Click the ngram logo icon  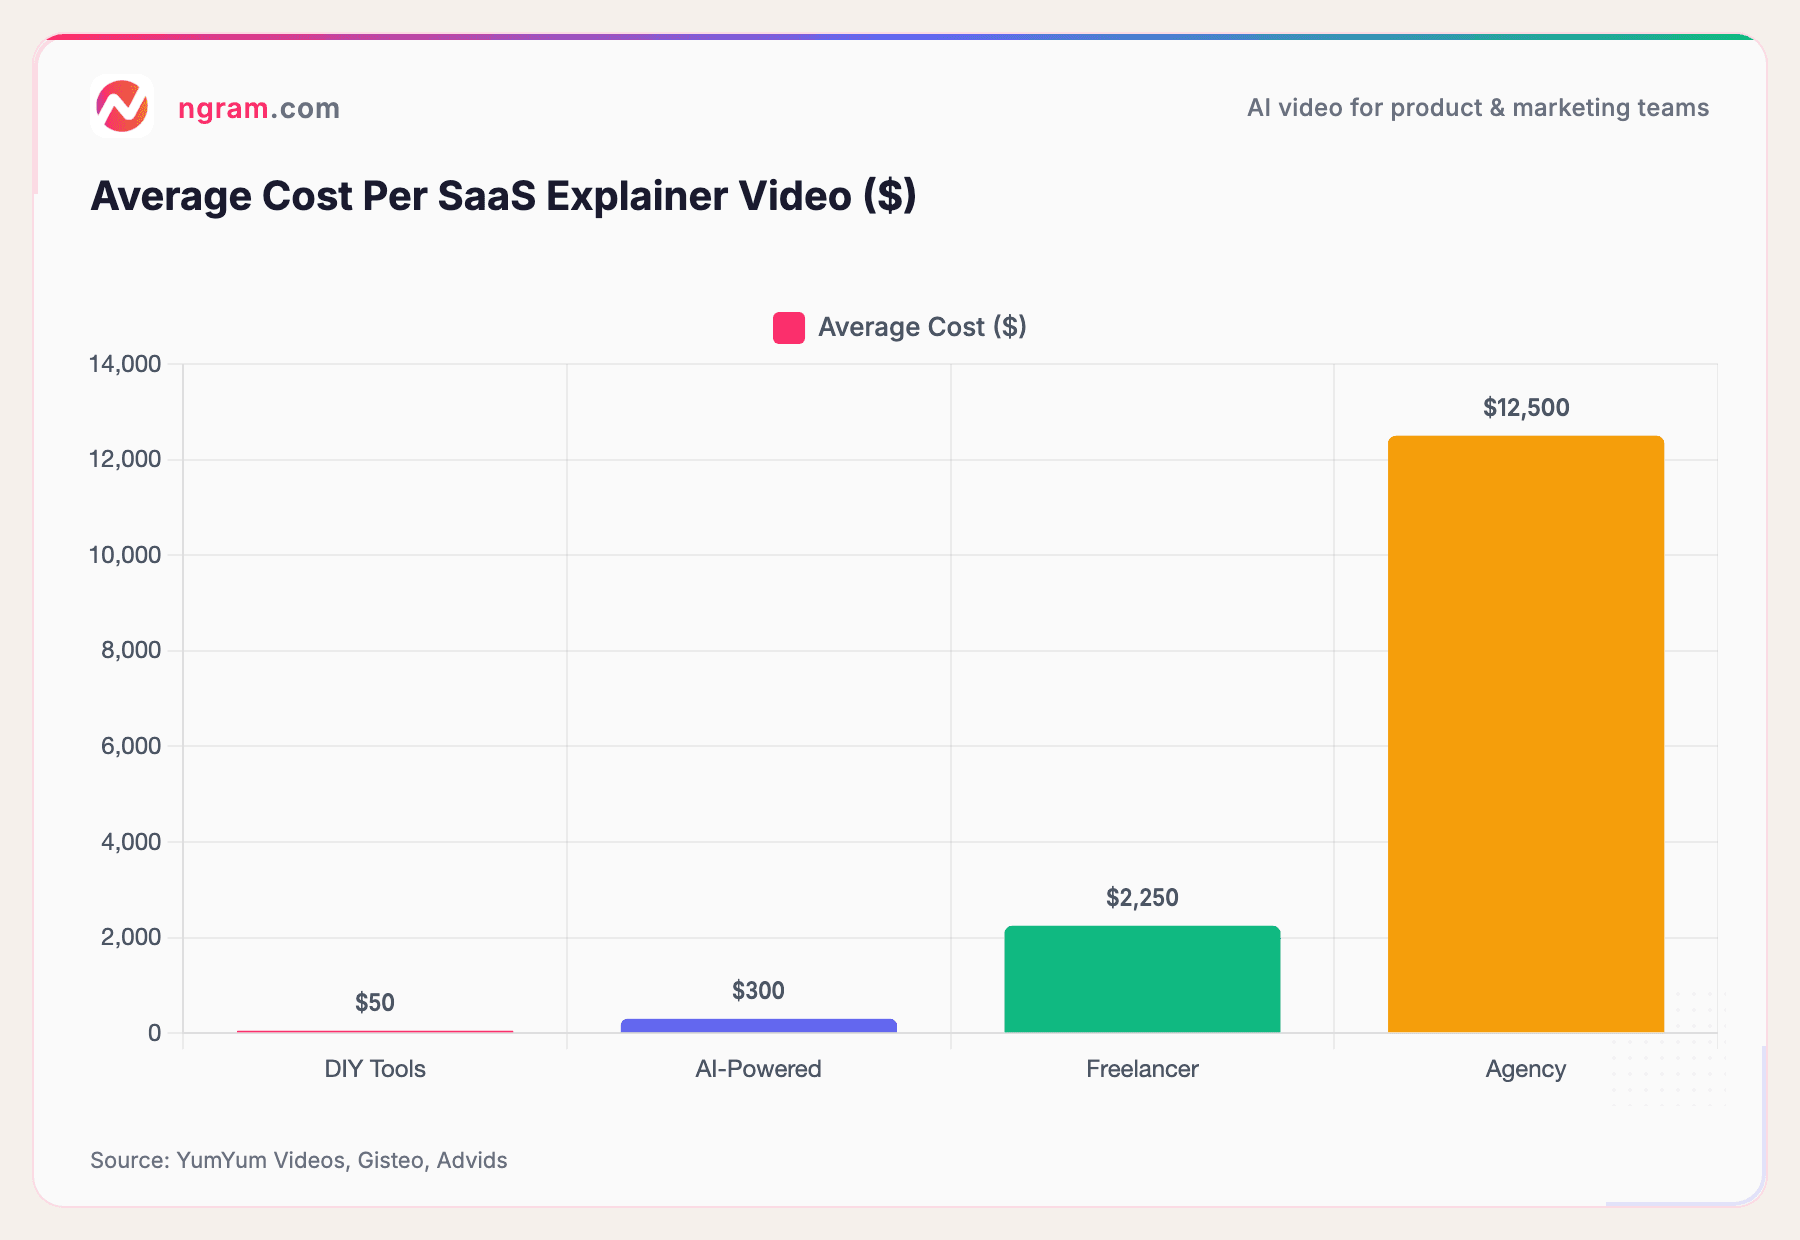click(122, 107)
